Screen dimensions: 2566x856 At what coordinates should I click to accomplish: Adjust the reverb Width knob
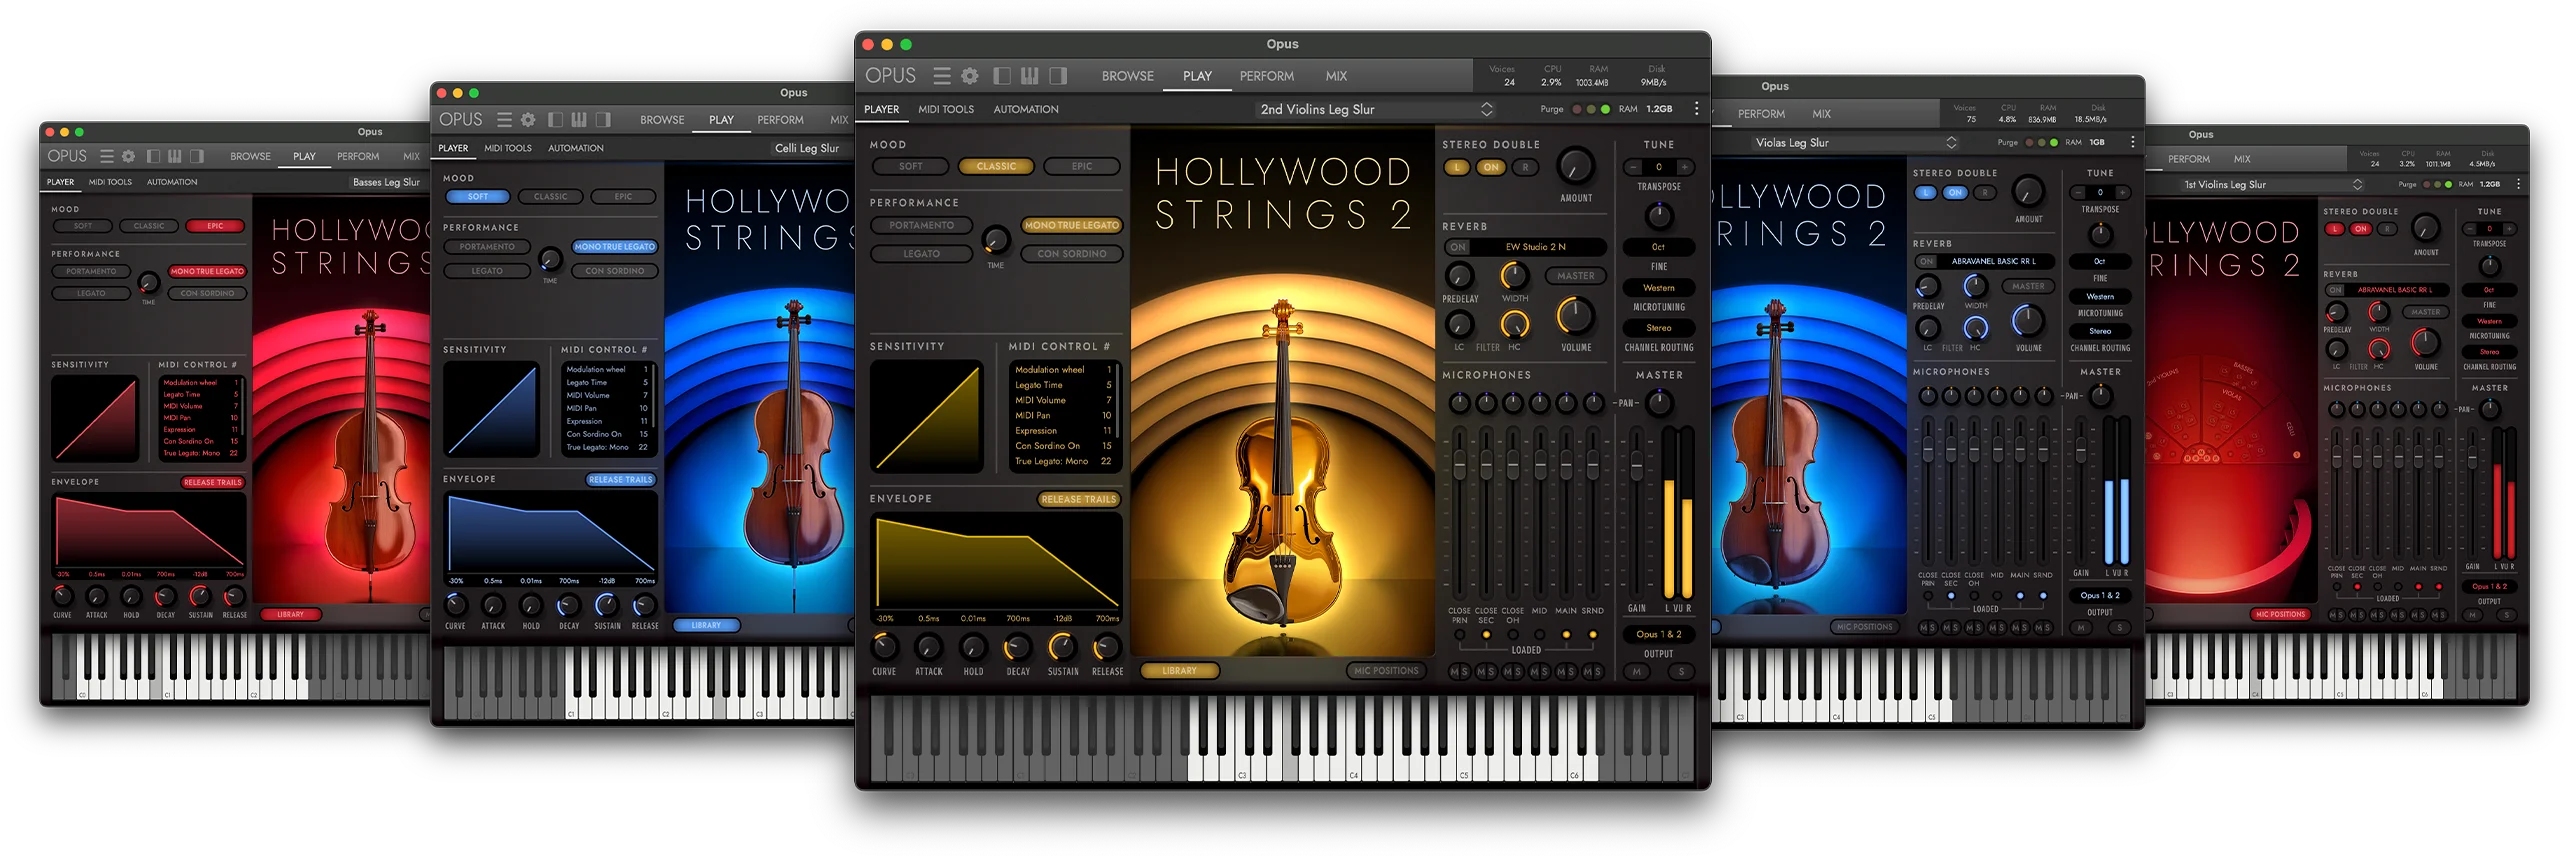click(x=1514, y=275)
